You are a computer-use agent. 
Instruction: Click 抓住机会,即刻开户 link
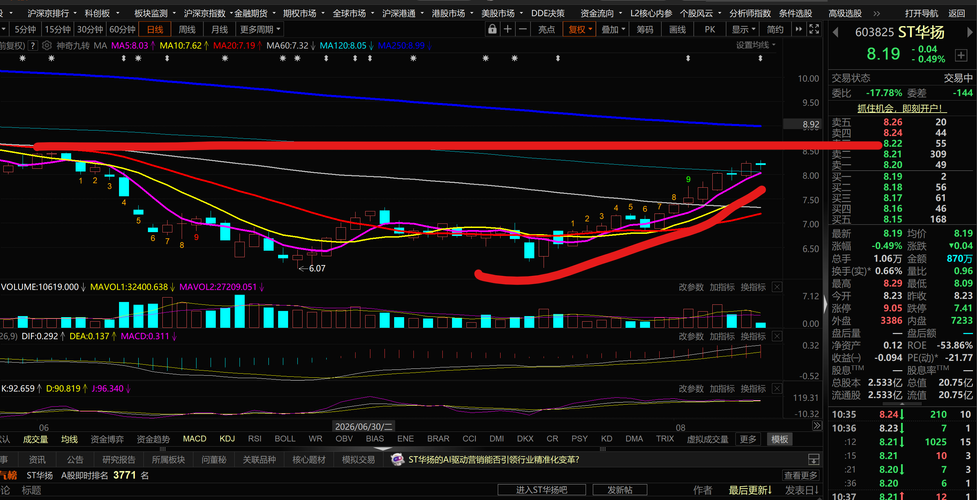[x=902, y=108]
